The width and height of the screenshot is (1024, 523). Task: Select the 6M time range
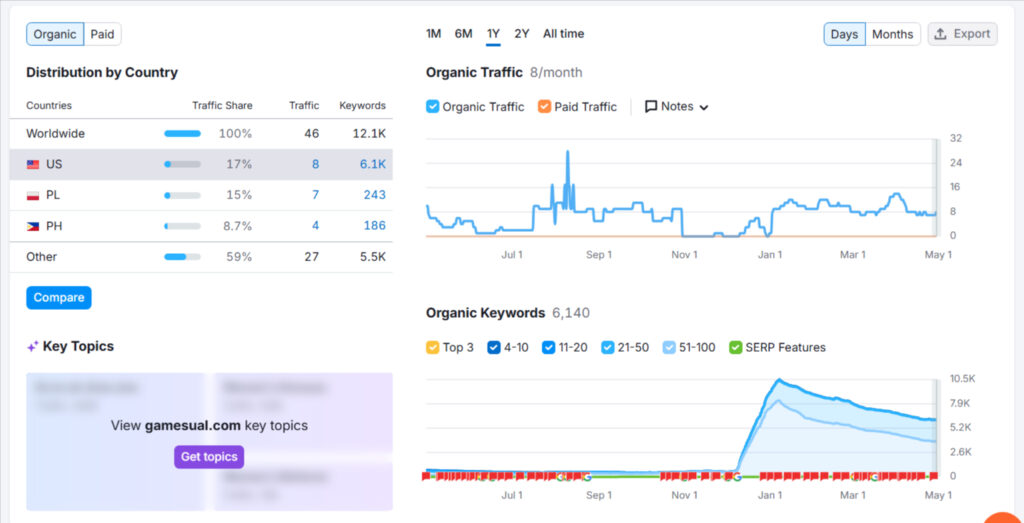[464, 34]
